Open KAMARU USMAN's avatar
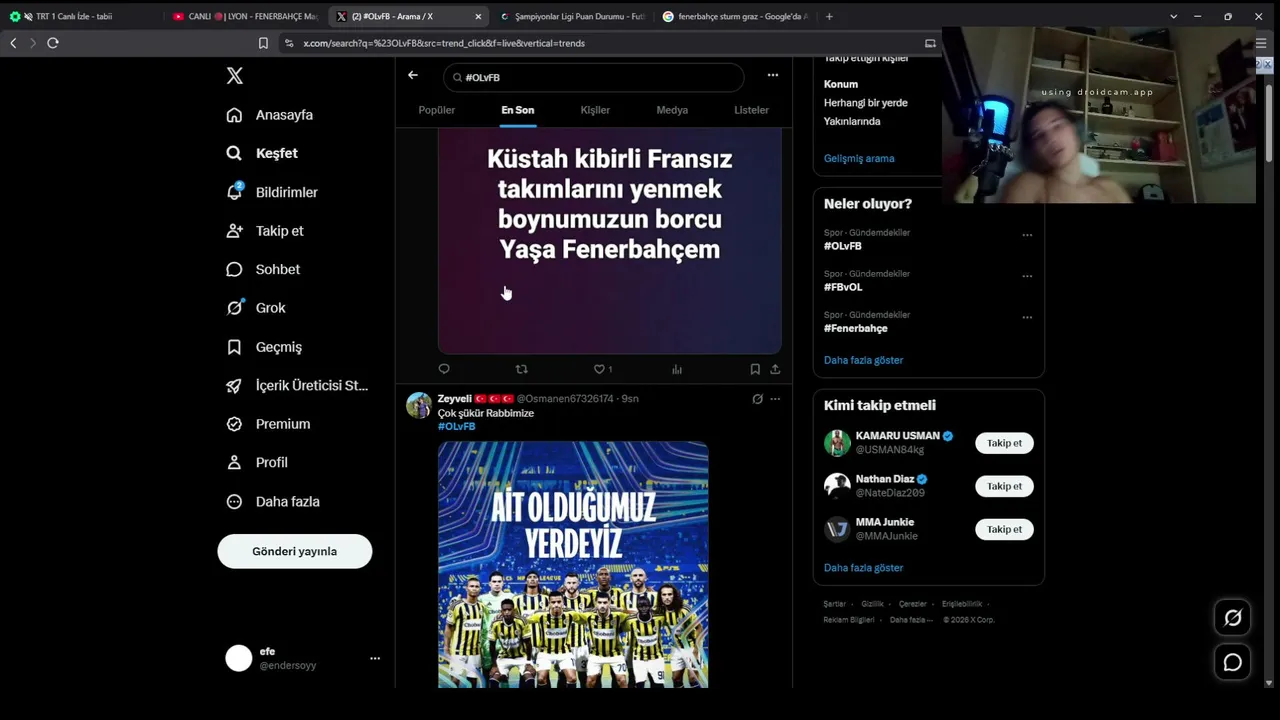Screen dimensions: 1280x720 837,443
